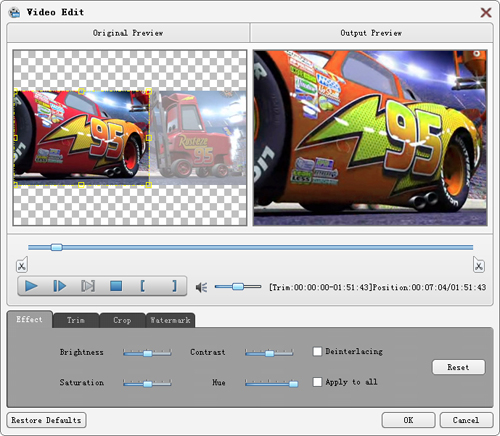The height and width of the screenshot is (436, 500).
Task: Click the Original Preview header
Action: pyautogui.click(x=128, y=33)
